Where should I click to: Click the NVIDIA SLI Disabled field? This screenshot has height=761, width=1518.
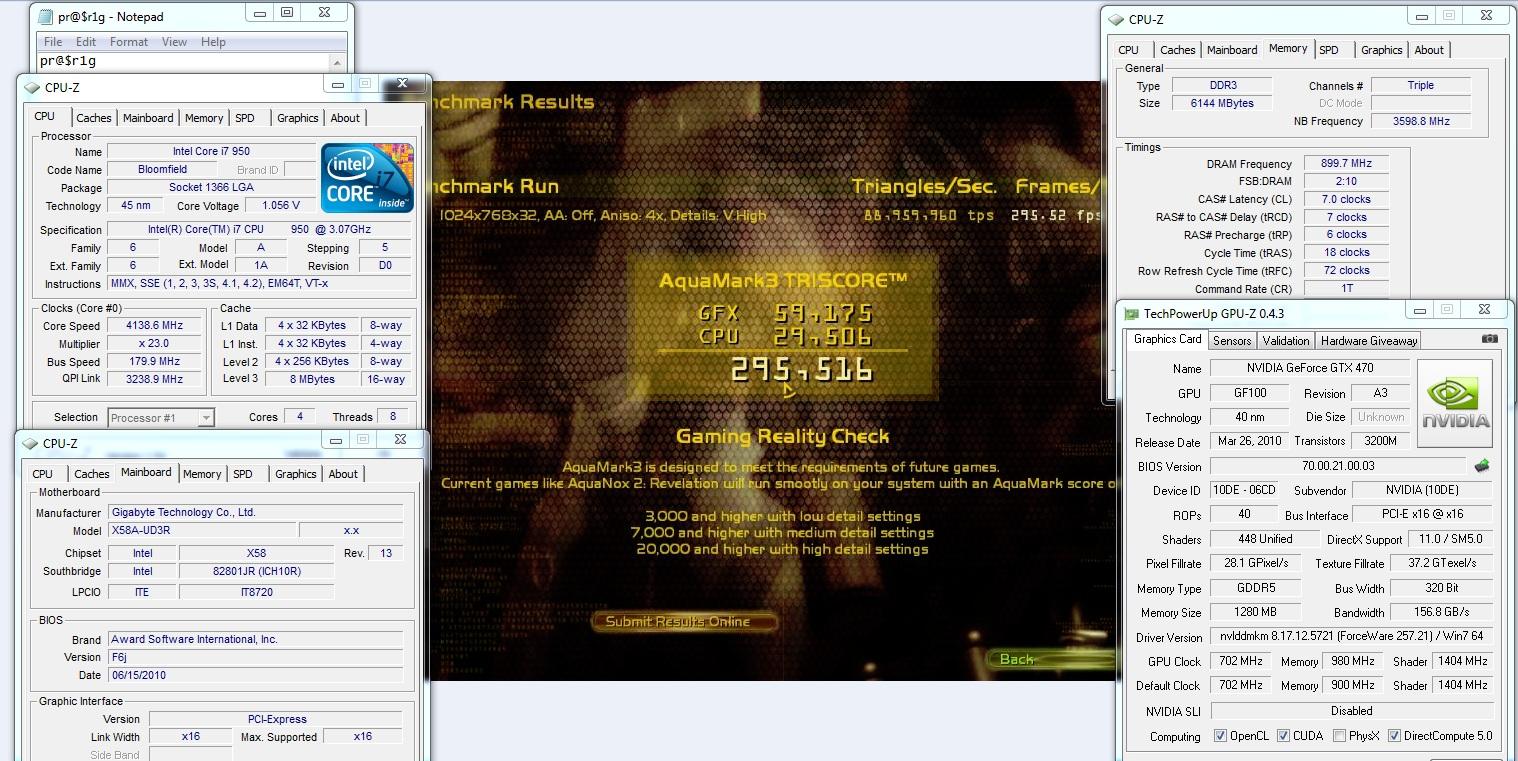[1351, 711]
